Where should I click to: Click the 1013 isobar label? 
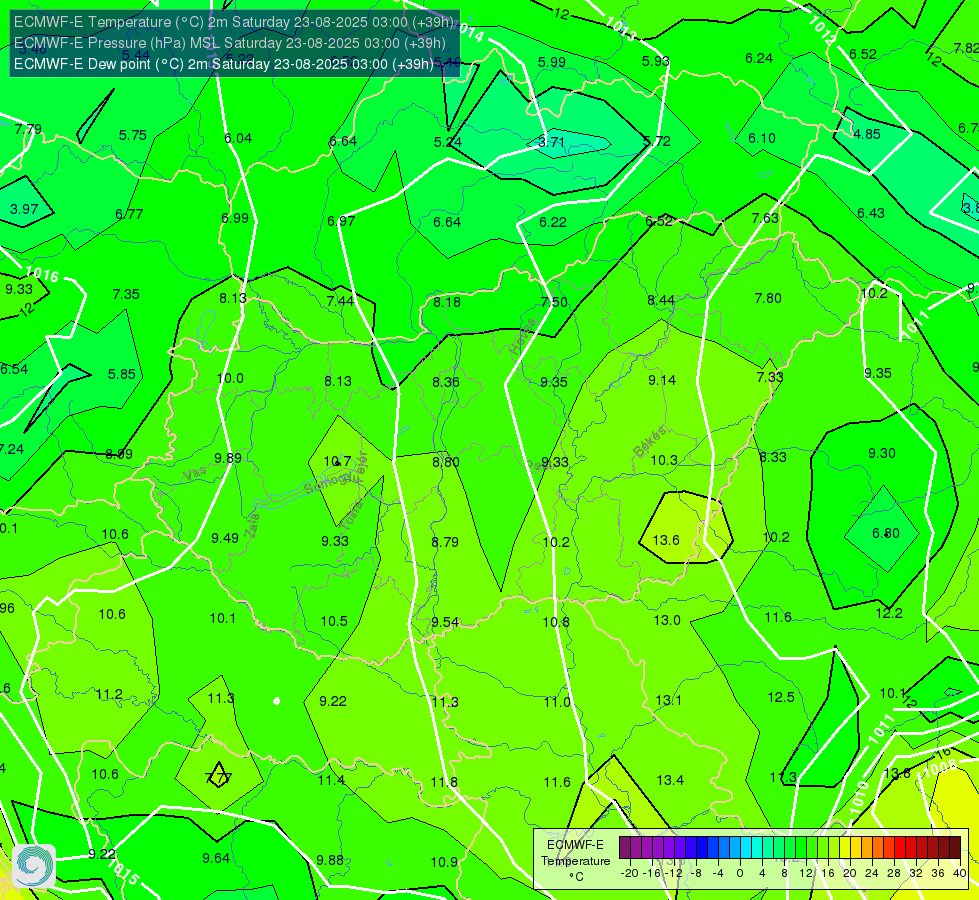[621, 29]
